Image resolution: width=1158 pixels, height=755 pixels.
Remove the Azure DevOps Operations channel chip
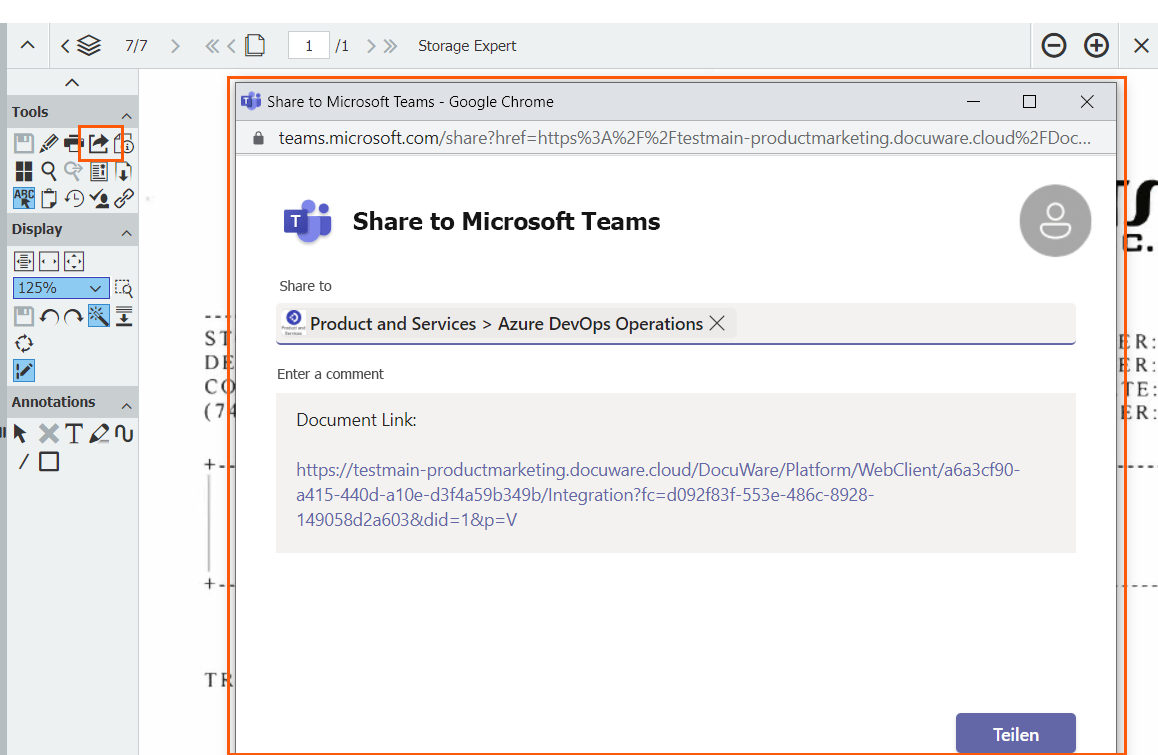717,323
